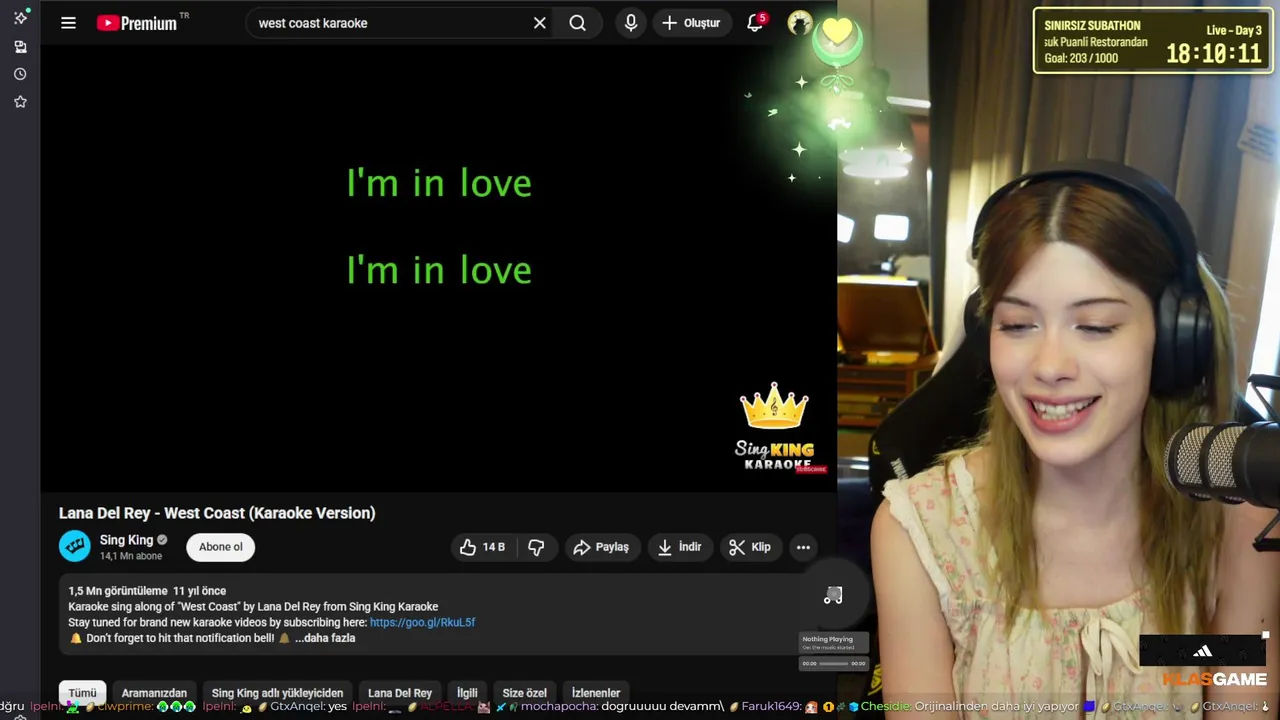Screen dimensions: 1280x720
Task: Select the Tümü filter chip
Action: (x=82, y=693)
